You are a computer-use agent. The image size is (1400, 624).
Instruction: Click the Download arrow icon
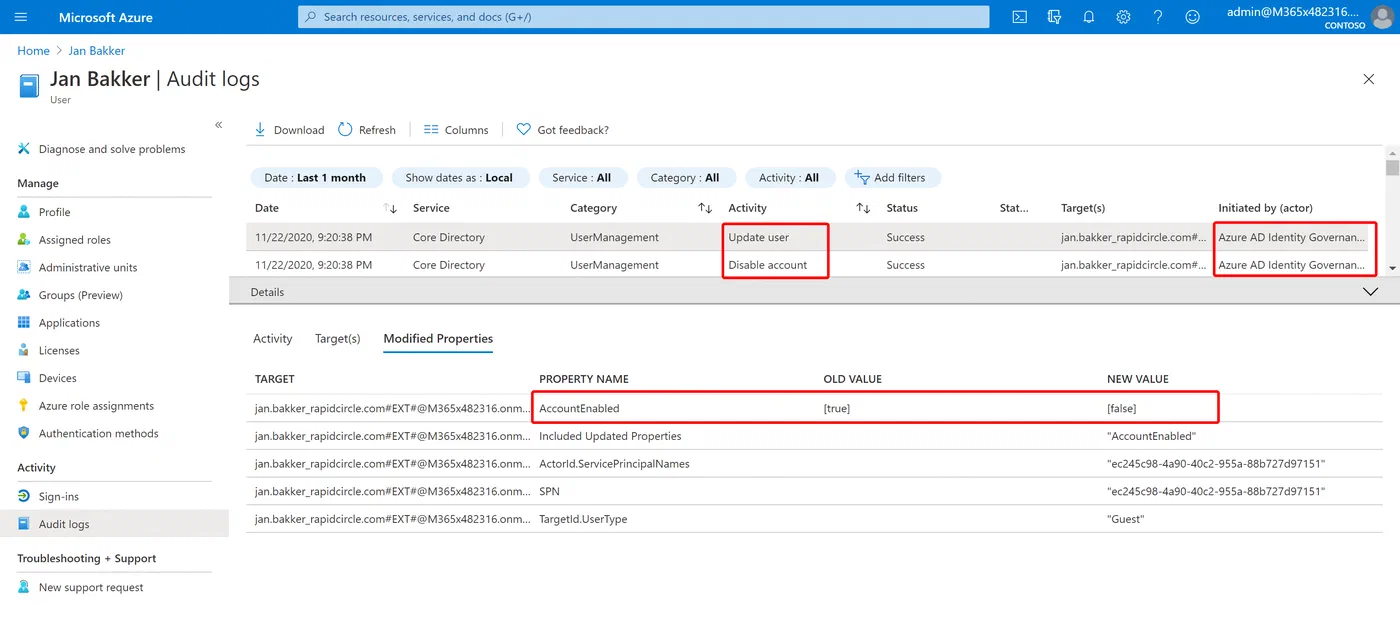tap(260, 130)
